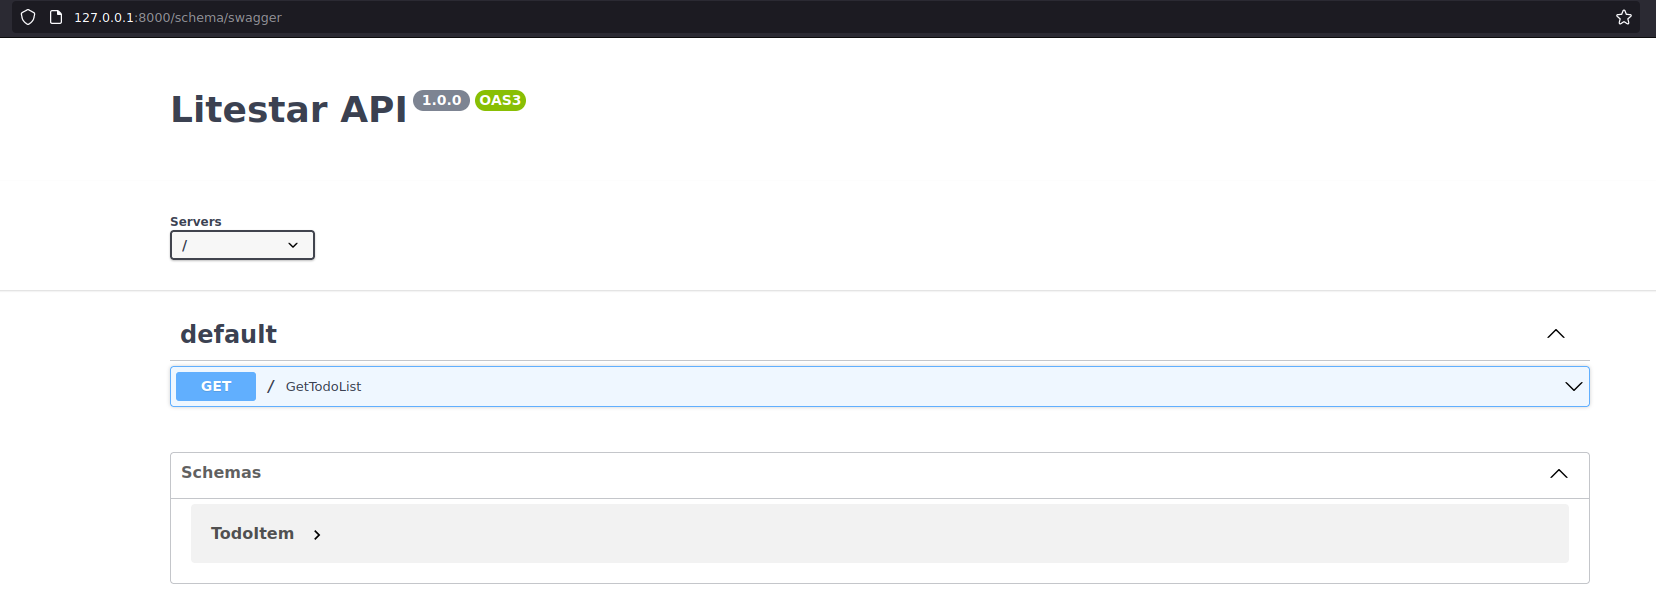Screen dimensions: 1656x606
Task: Expand the TodoItem schema arrow
Action: click(x=317, y=535)
